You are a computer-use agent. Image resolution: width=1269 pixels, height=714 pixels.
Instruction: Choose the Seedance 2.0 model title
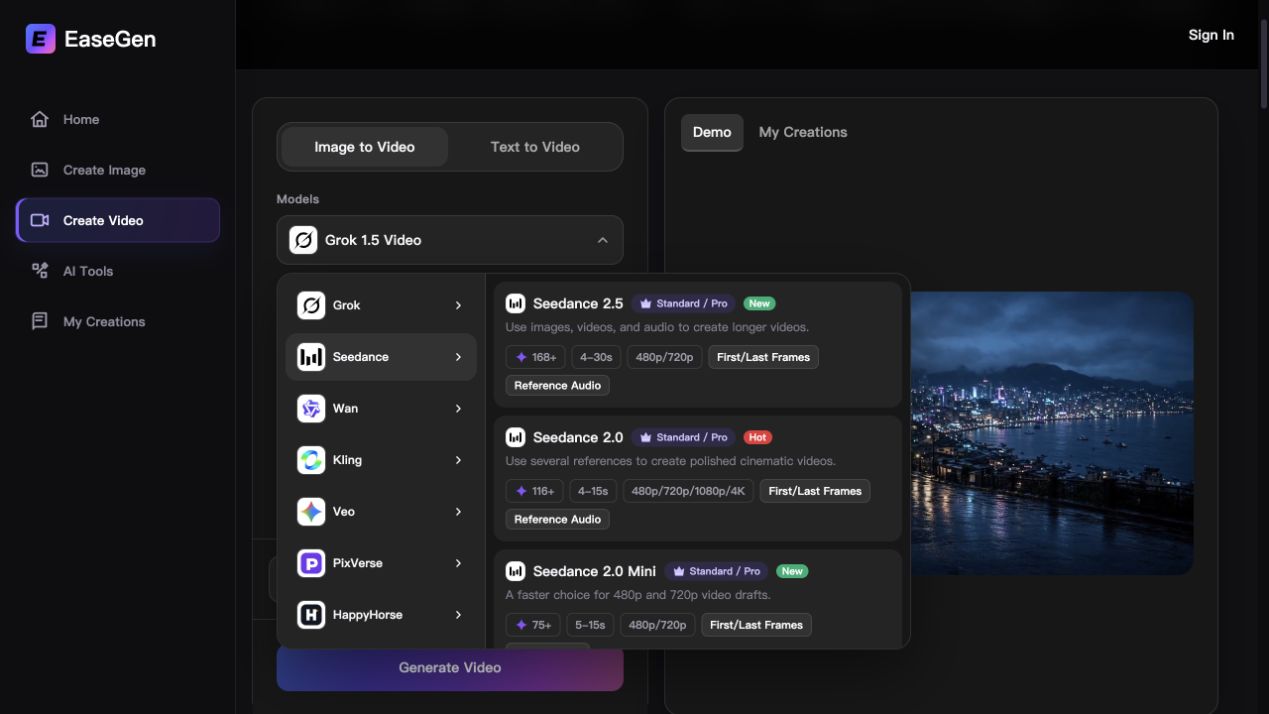[578, 437]
